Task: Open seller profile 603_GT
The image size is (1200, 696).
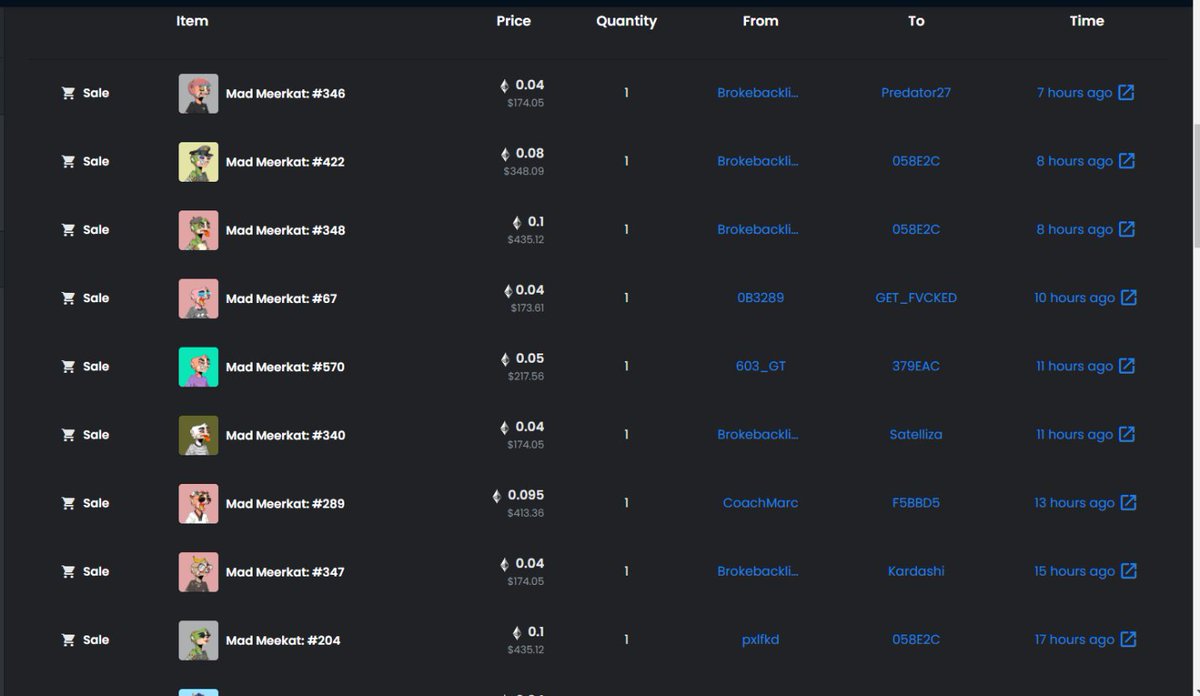Action: point(761,366)
